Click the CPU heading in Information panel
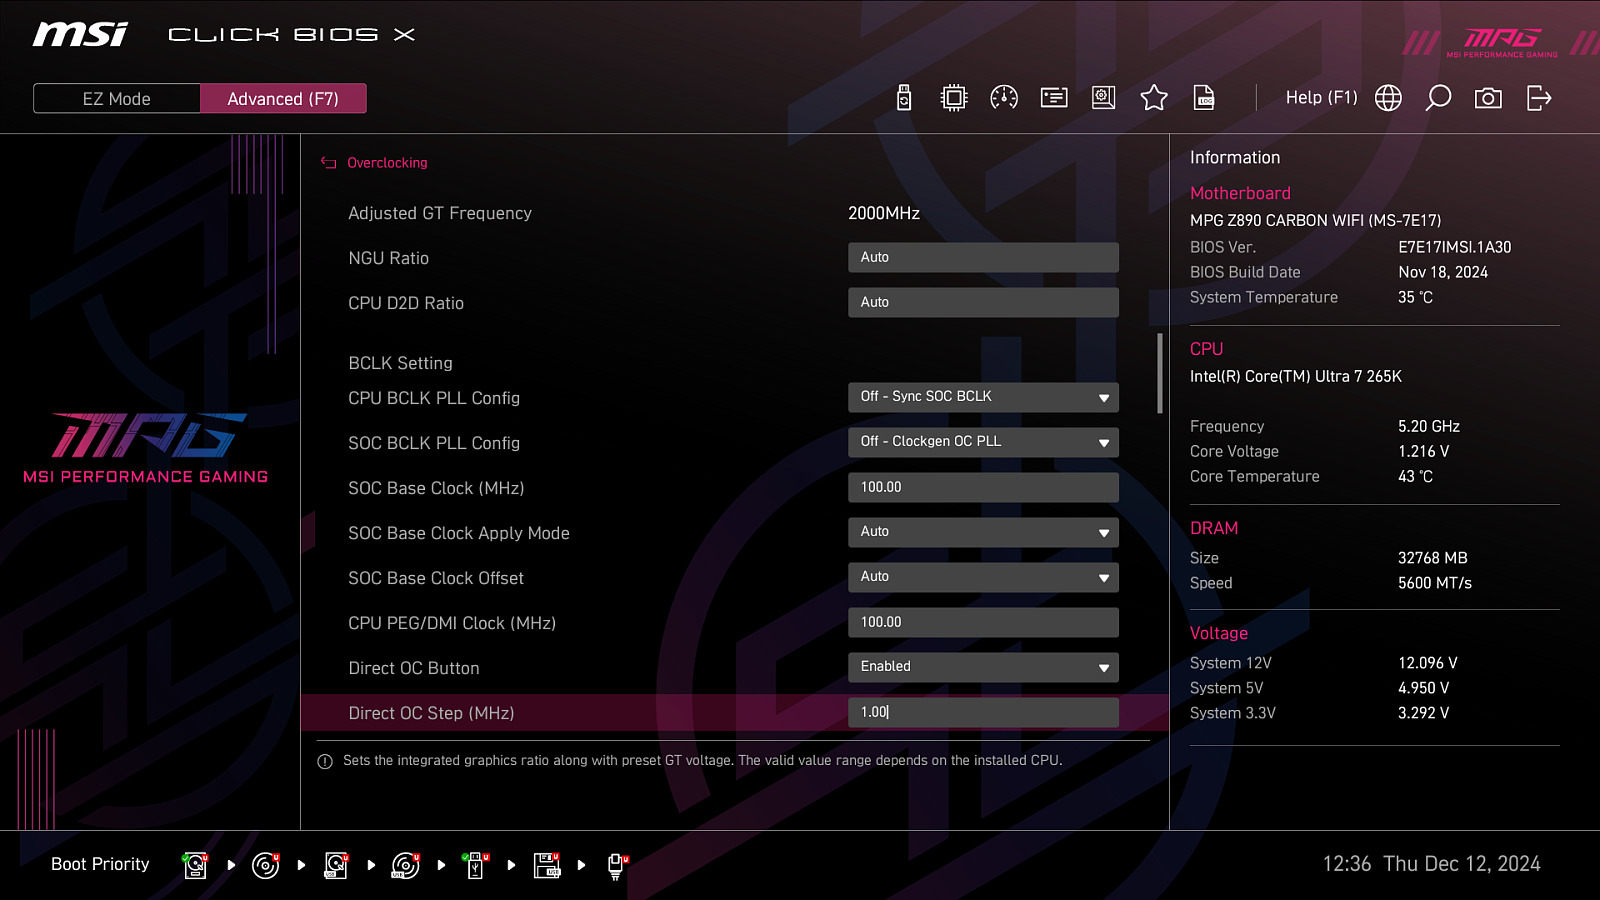 [x=1206, y=349]
